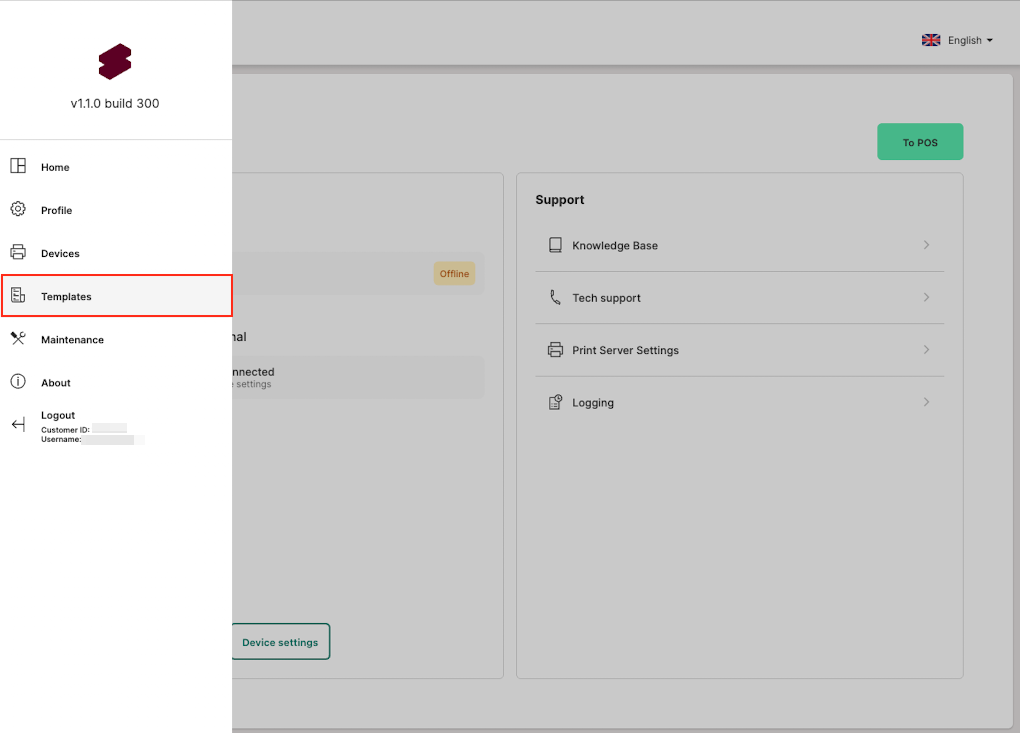Expand Print Server Settings chevron
The image size is (1020, 733).
point(926,350)
